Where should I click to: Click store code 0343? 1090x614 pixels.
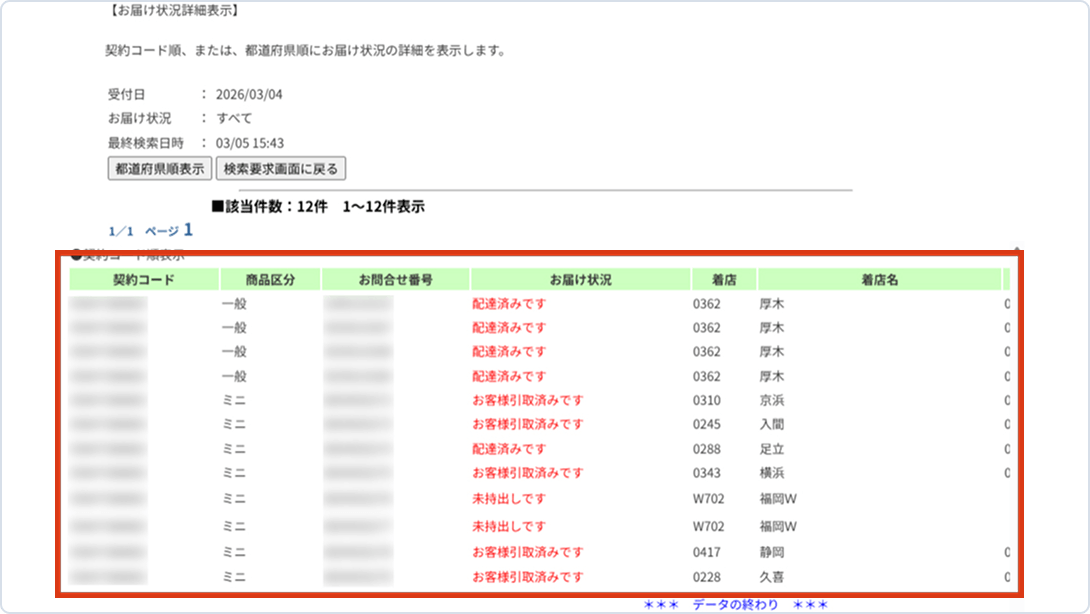[706, 473]
